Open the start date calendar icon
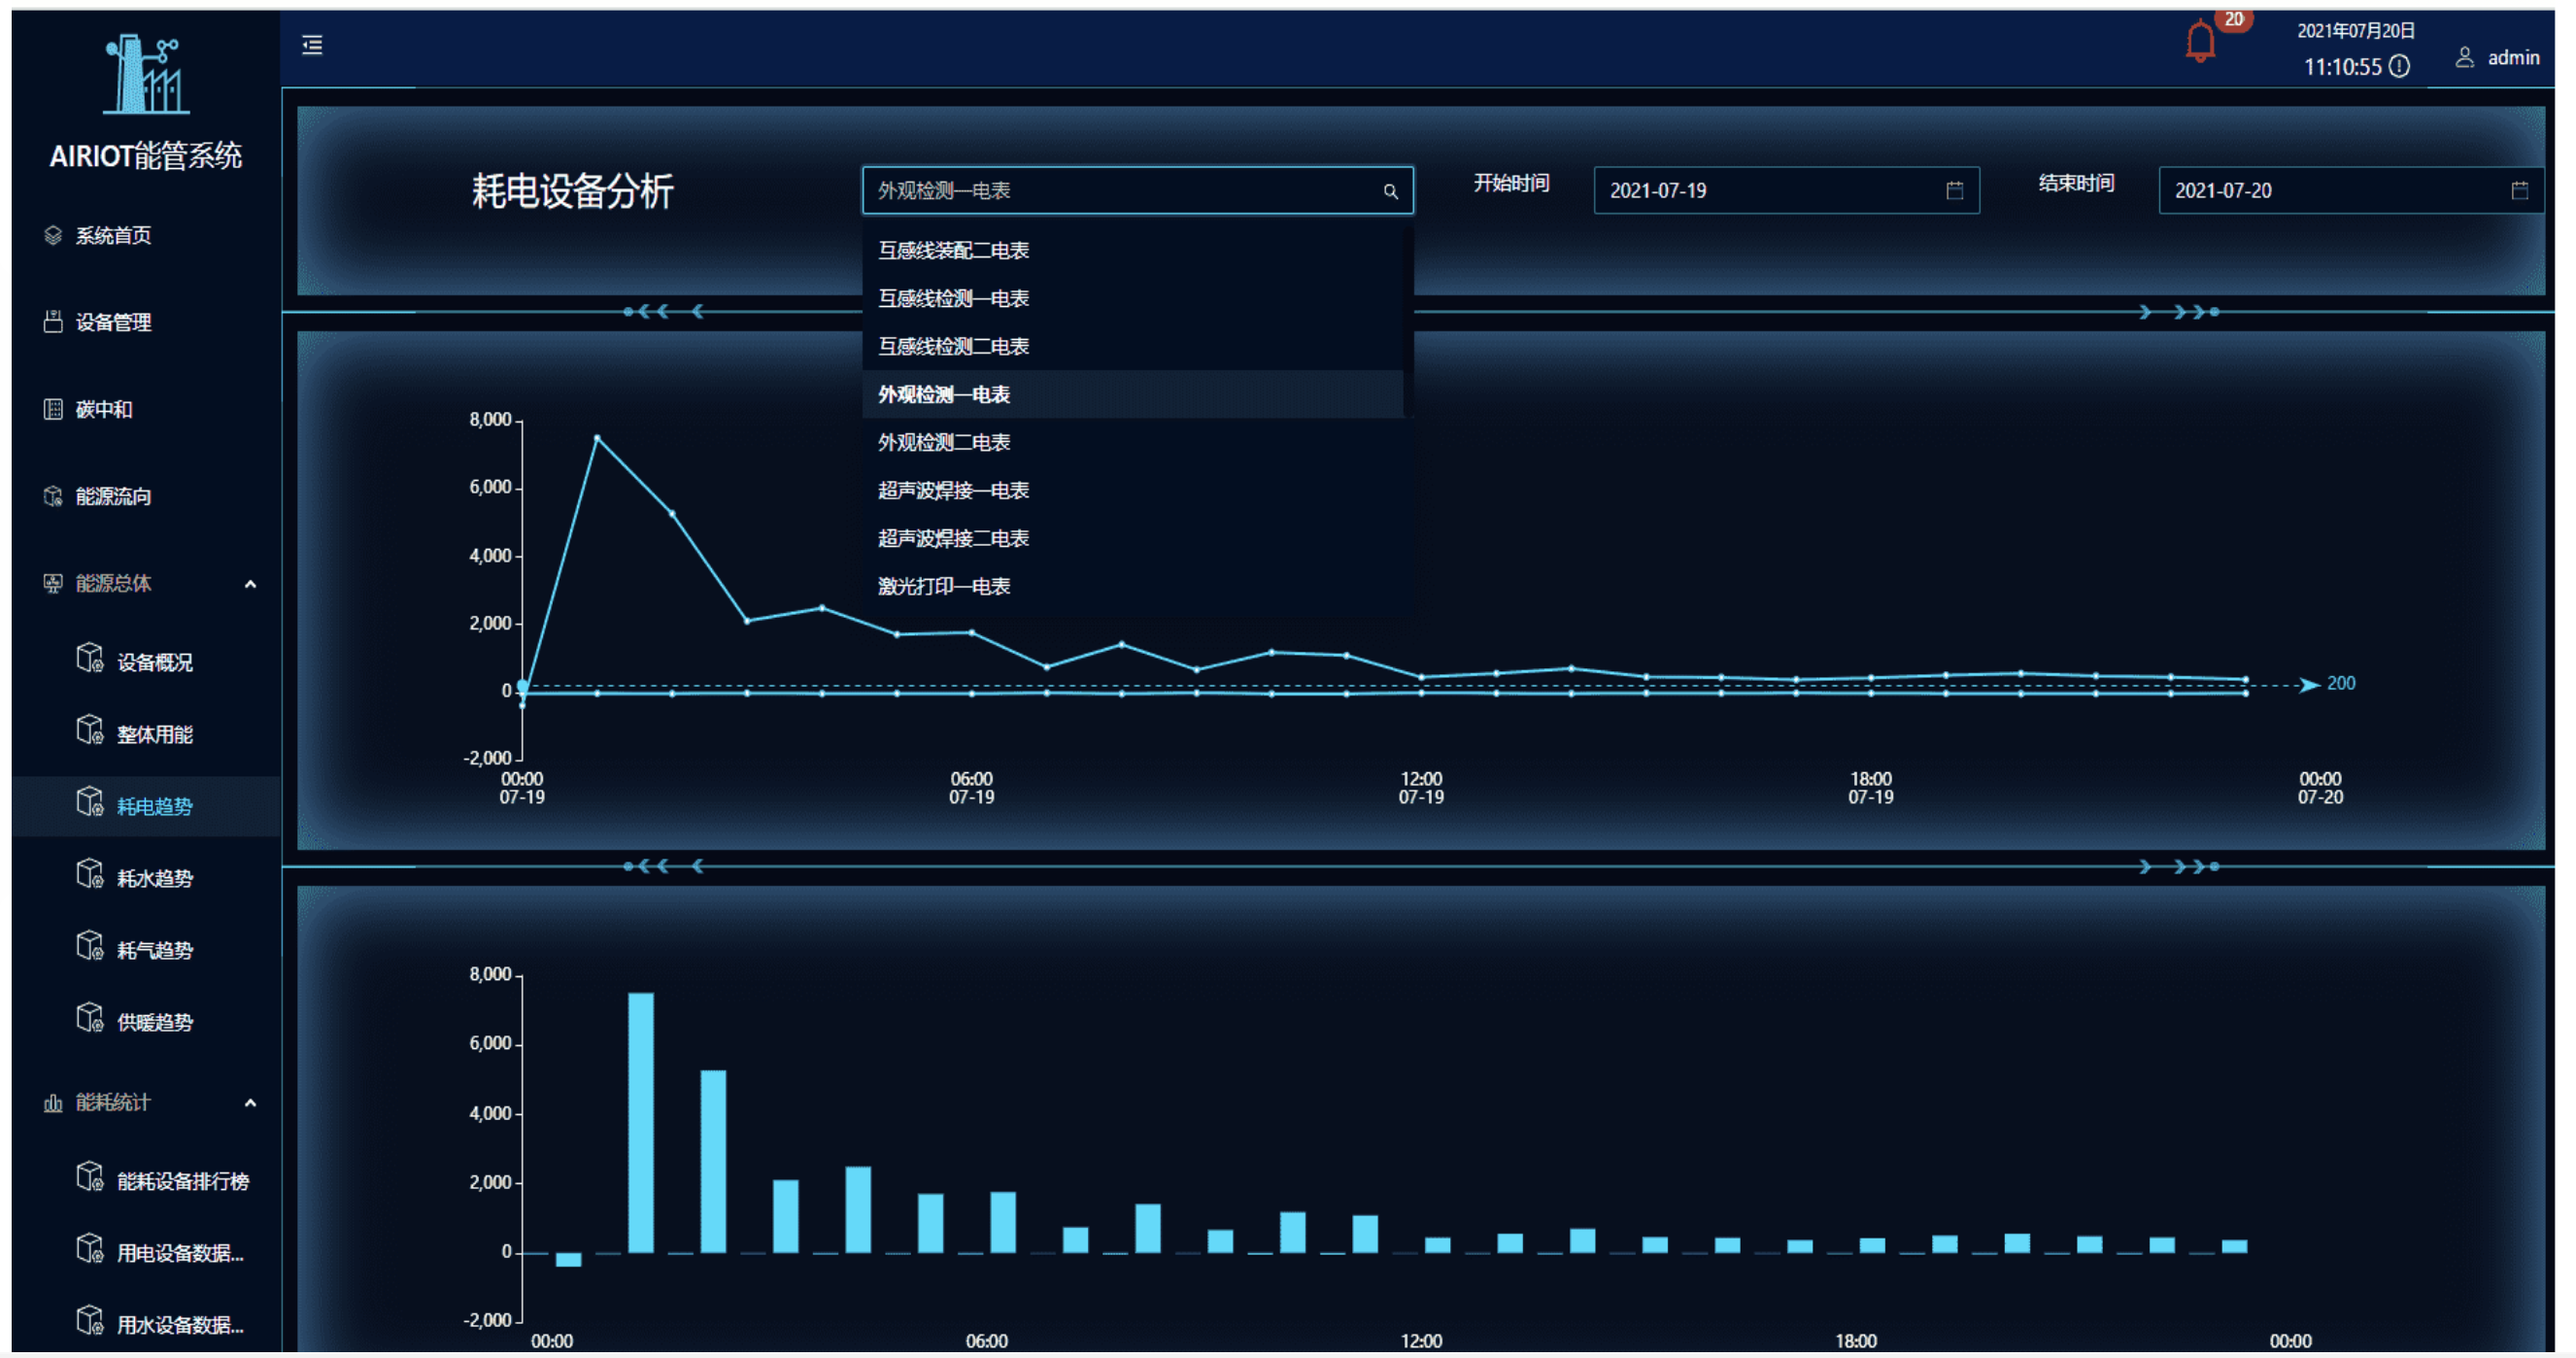2576x1358 pixels. [1954, 190]
